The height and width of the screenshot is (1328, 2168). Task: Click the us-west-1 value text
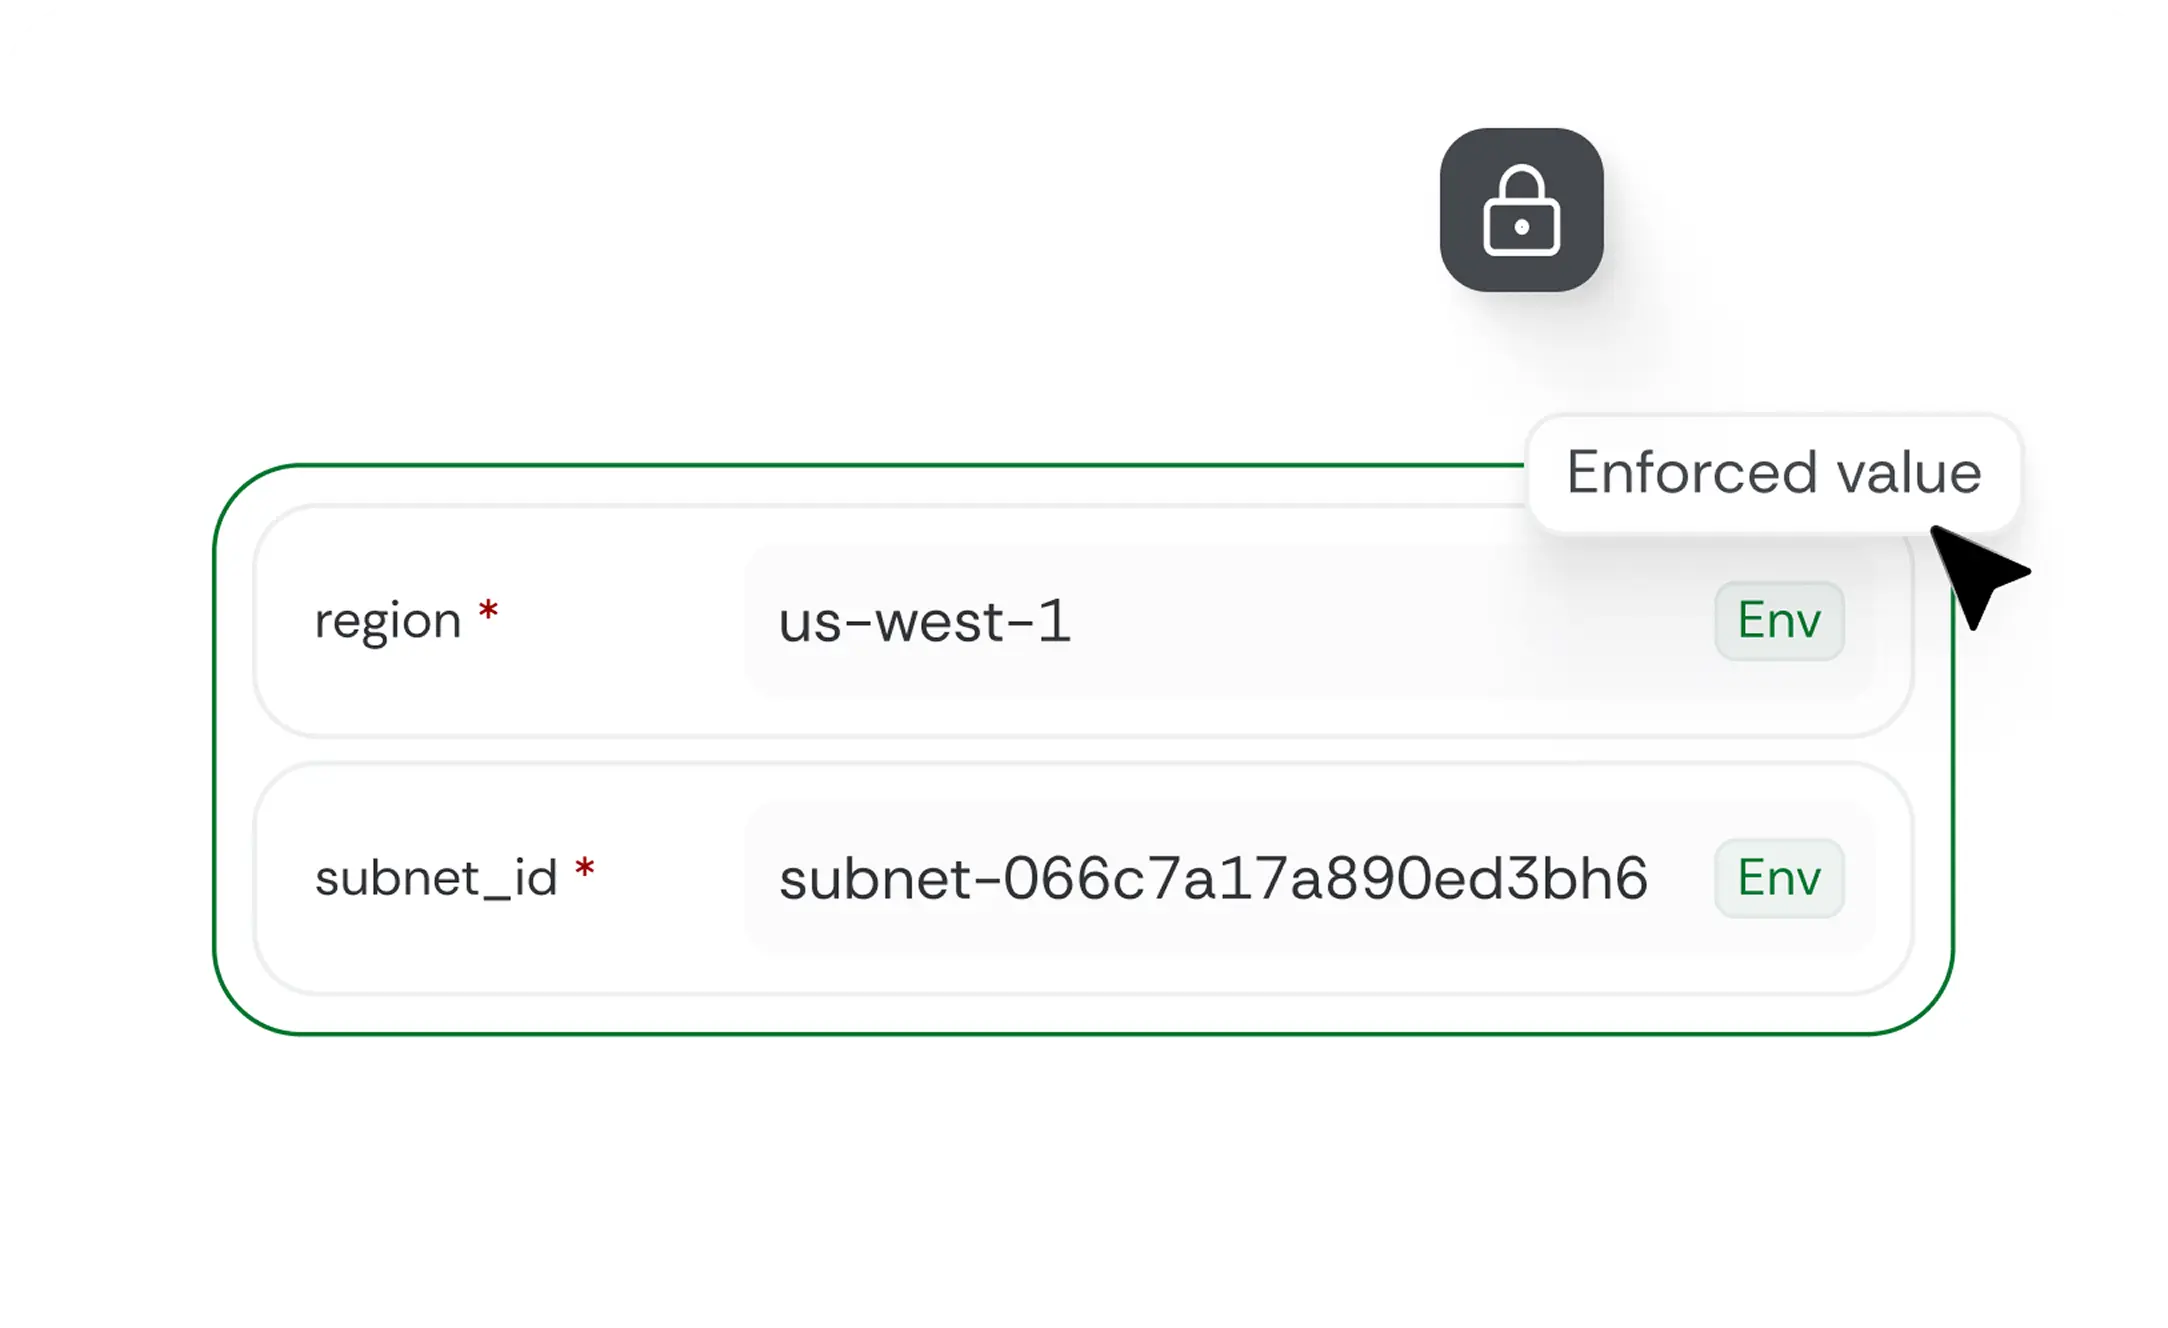pos(924,621)
